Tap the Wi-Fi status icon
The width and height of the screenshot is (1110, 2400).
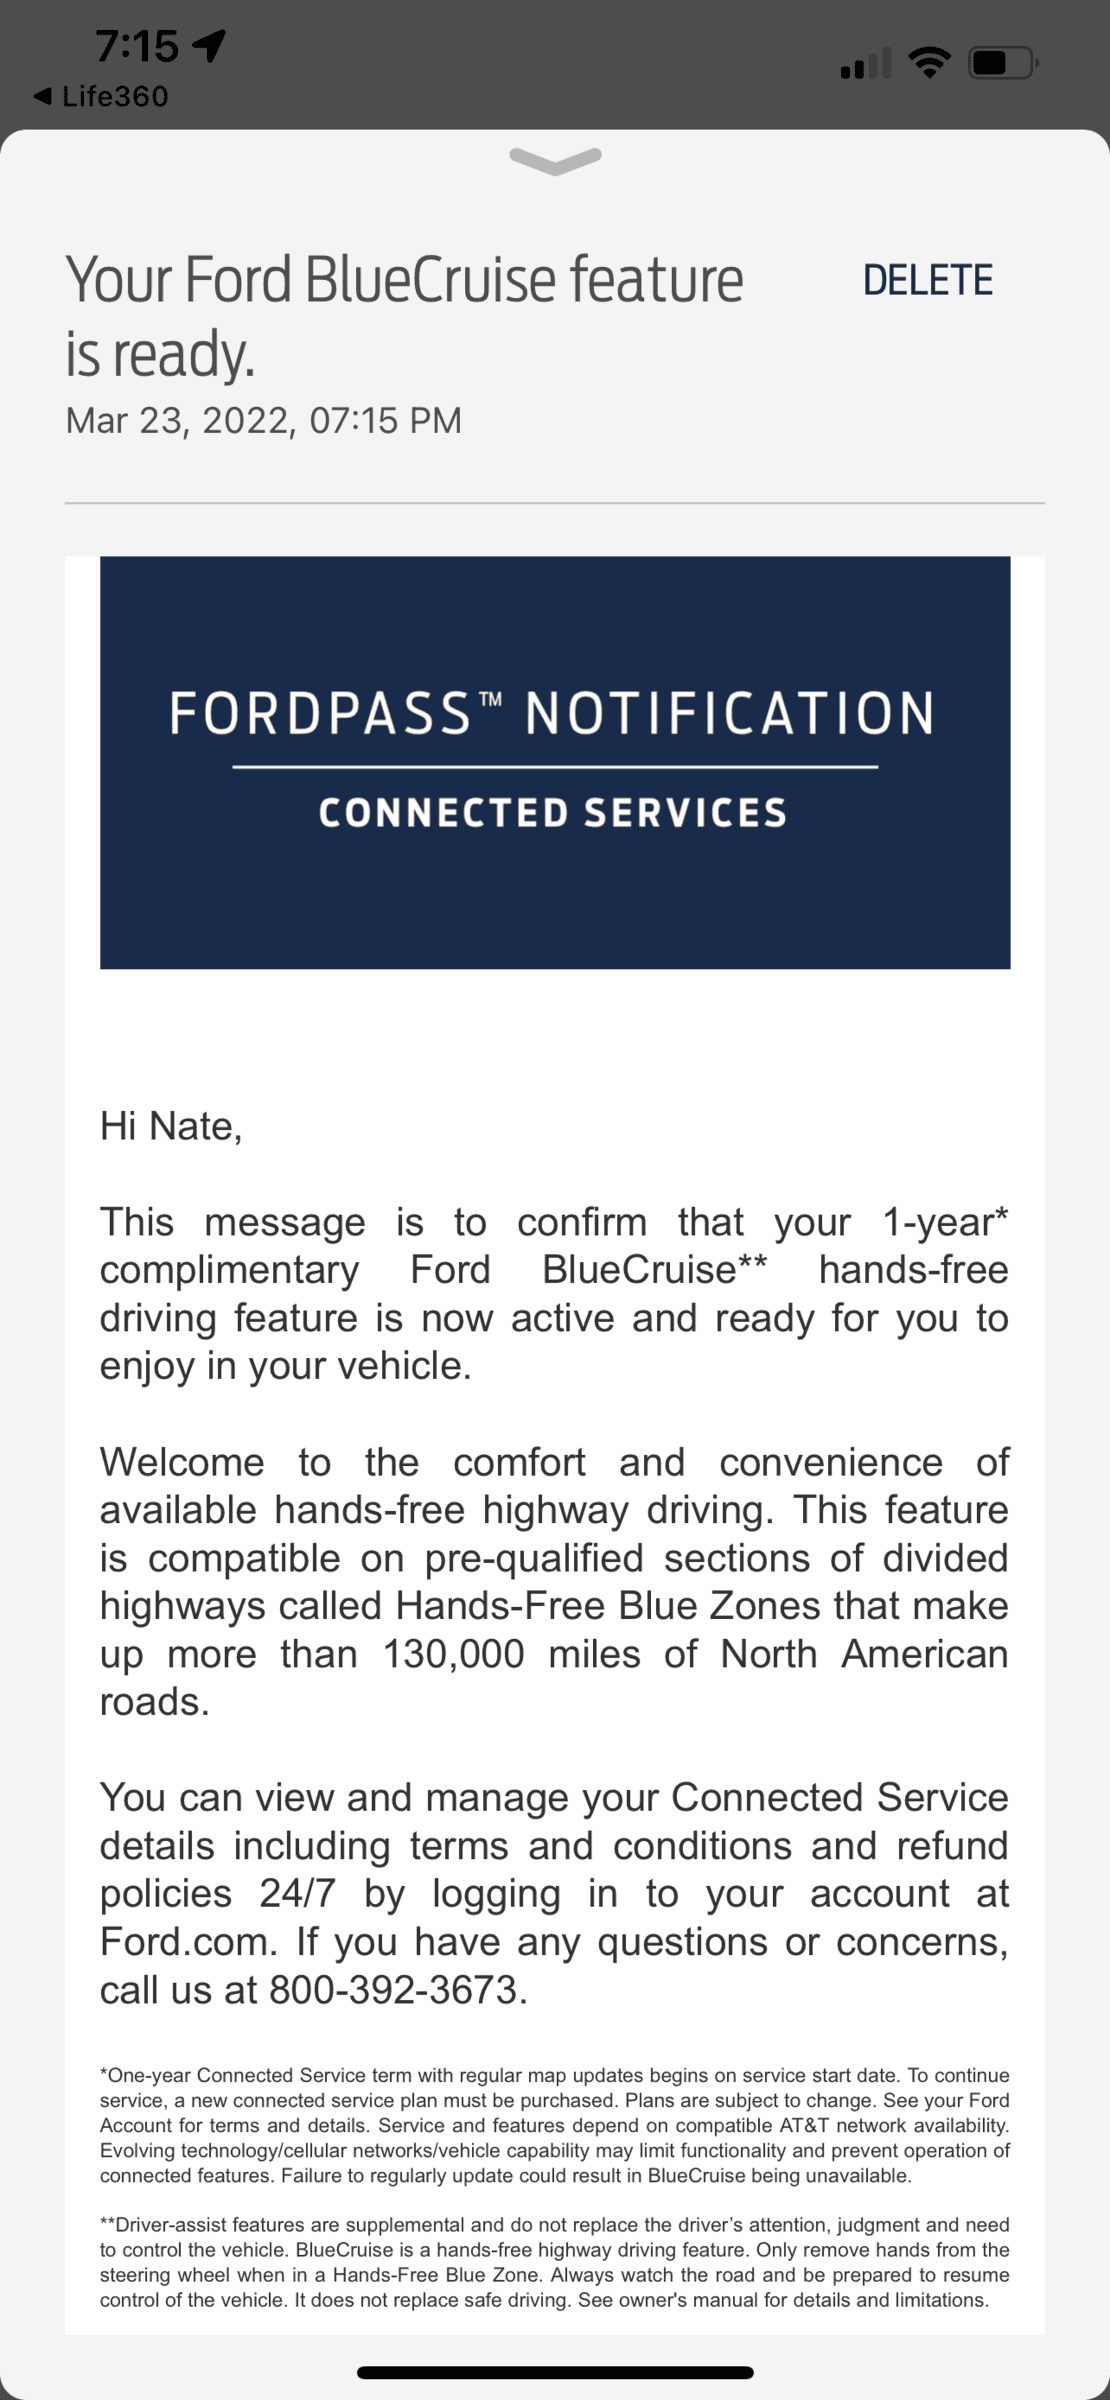[929, 64]
